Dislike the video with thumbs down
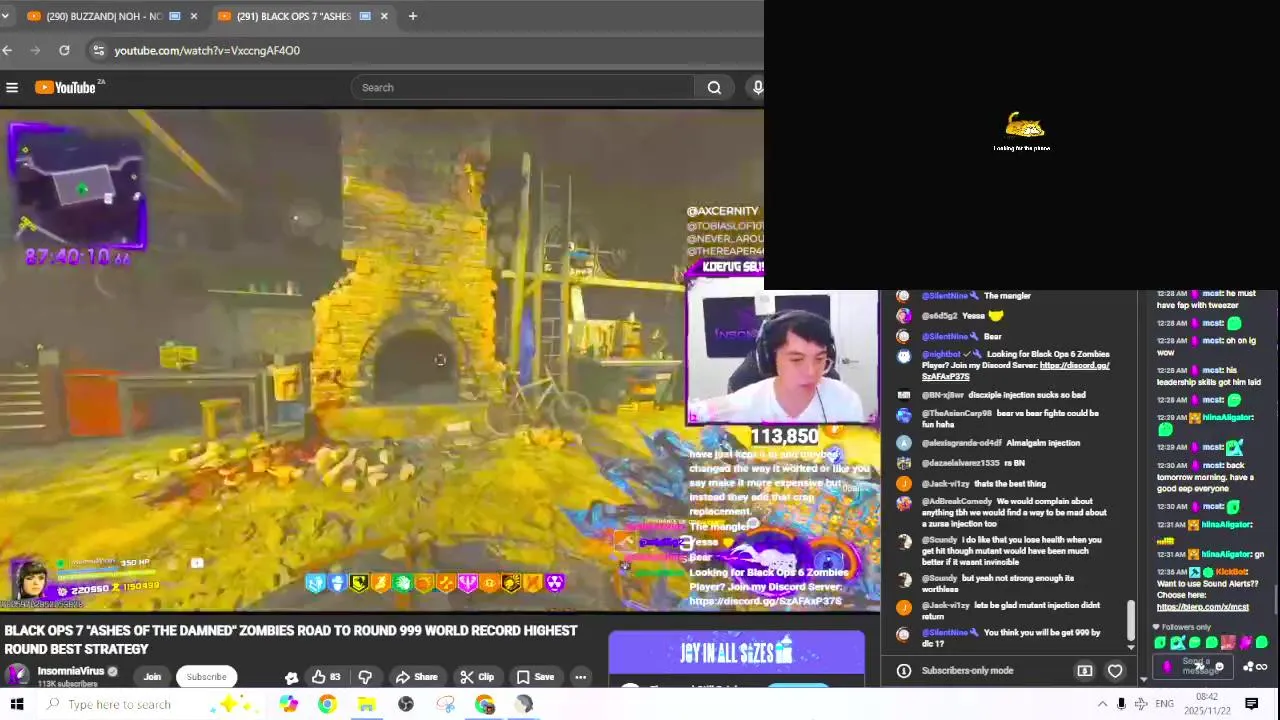1280x720 pixels. pyautogui.click(x=365, y=677)
